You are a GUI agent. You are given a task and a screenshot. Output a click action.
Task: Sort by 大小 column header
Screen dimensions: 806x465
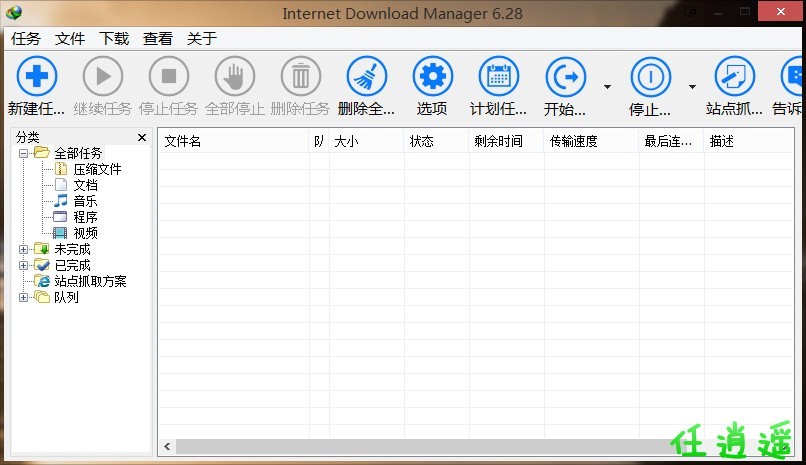(367, 141)
